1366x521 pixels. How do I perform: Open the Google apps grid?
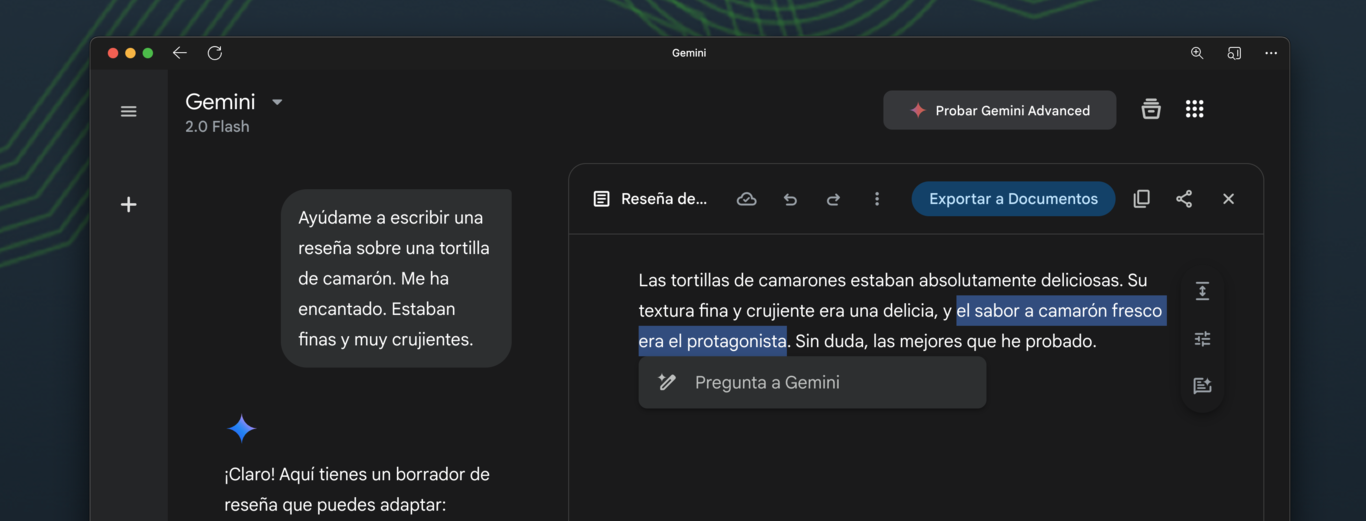(1194, 110)
